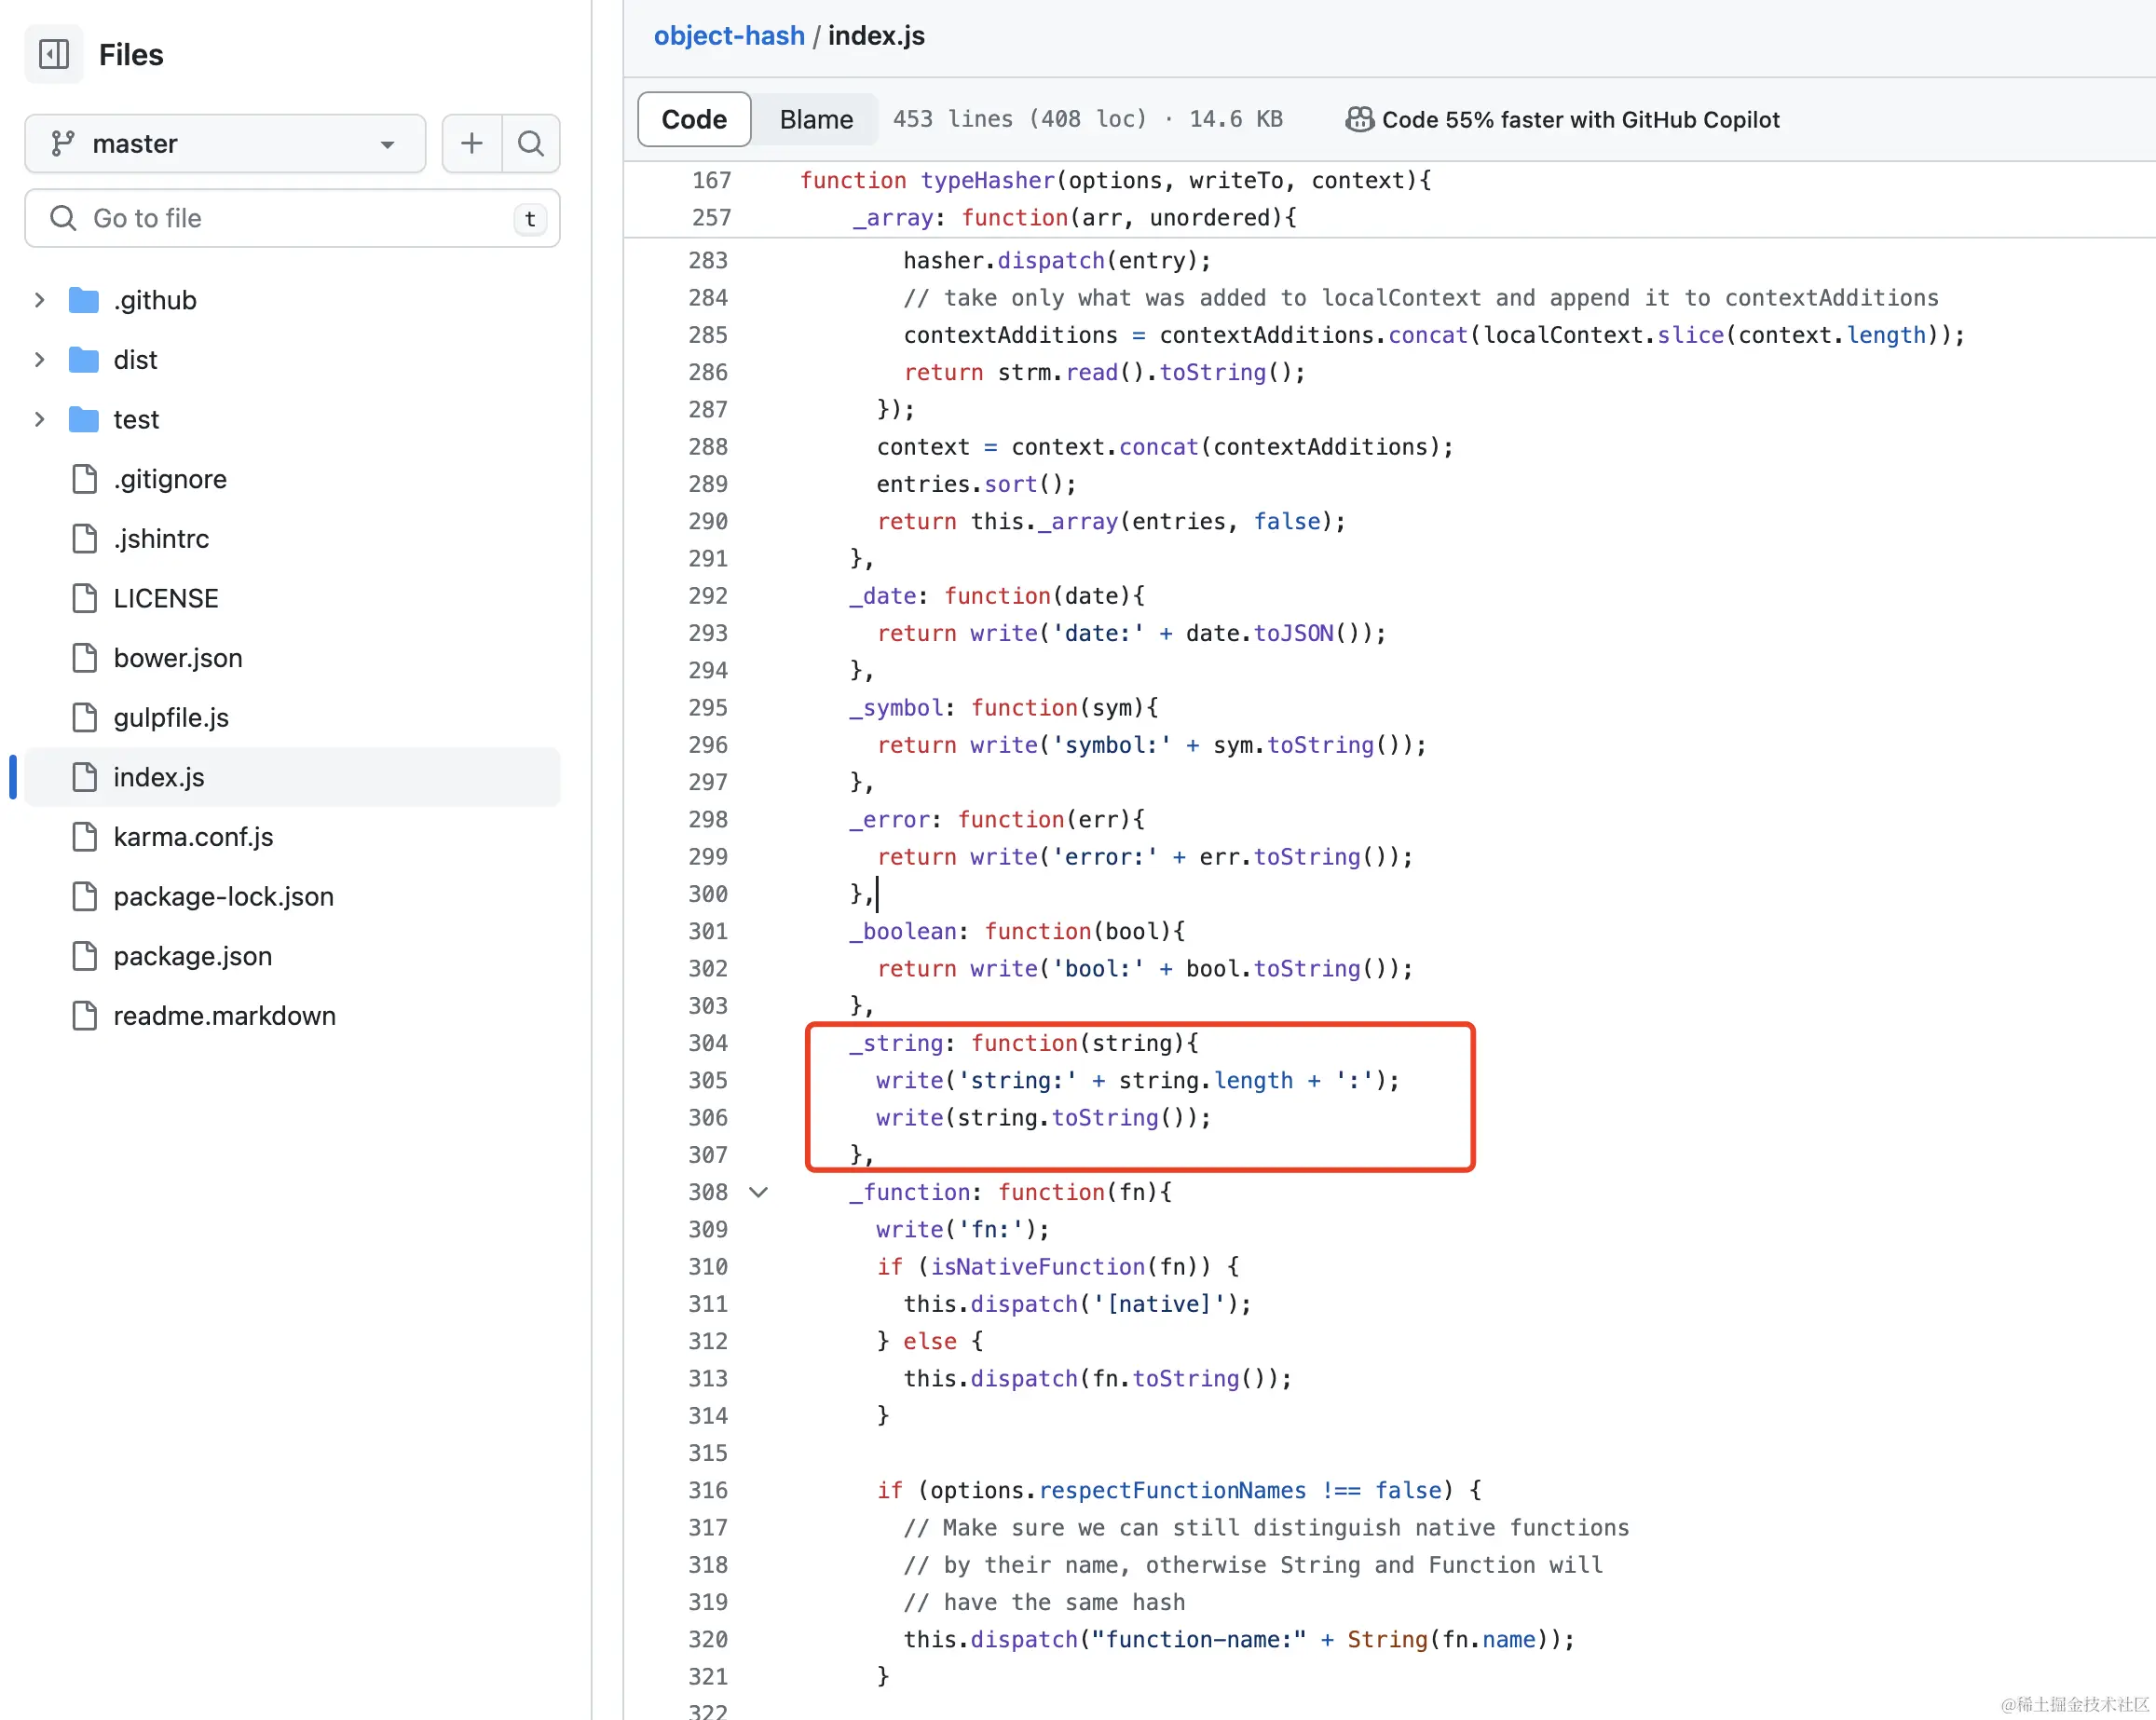The height and width of the screenshot is (1720, 2156).
Task: Click the readme.markdown file icon
Action: (85, 1015)
